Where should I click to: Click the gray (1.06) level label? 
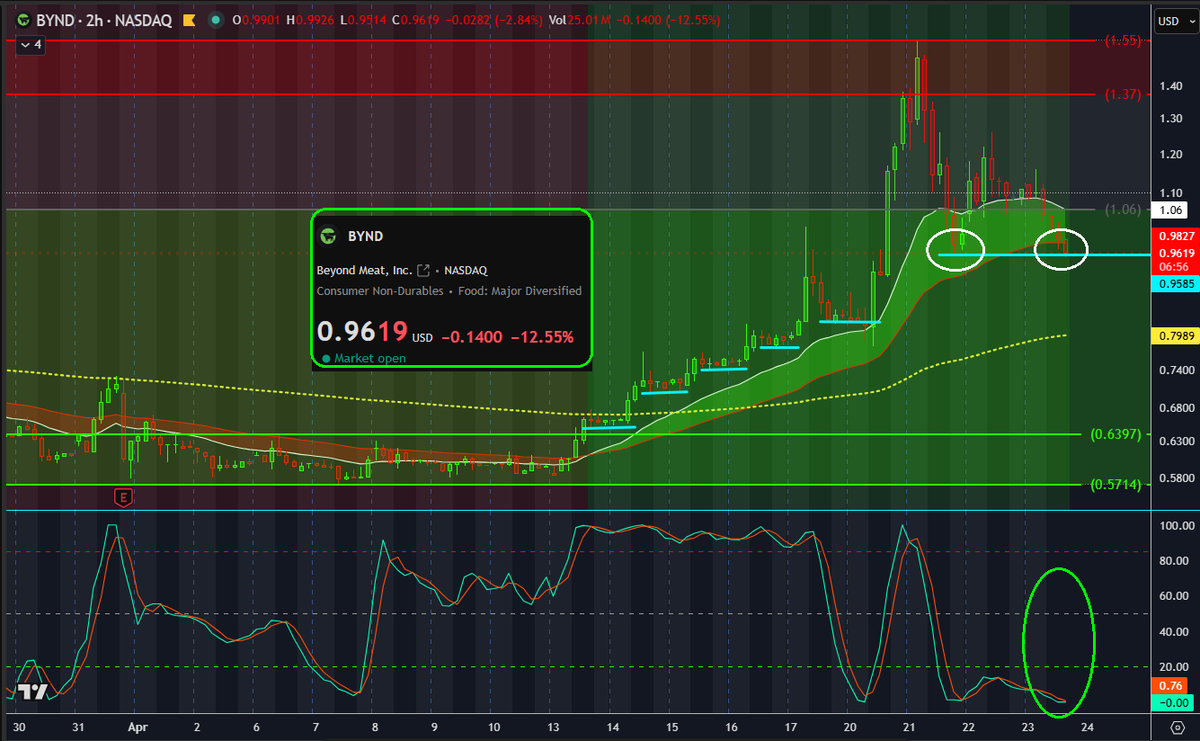pos(1122,209)
